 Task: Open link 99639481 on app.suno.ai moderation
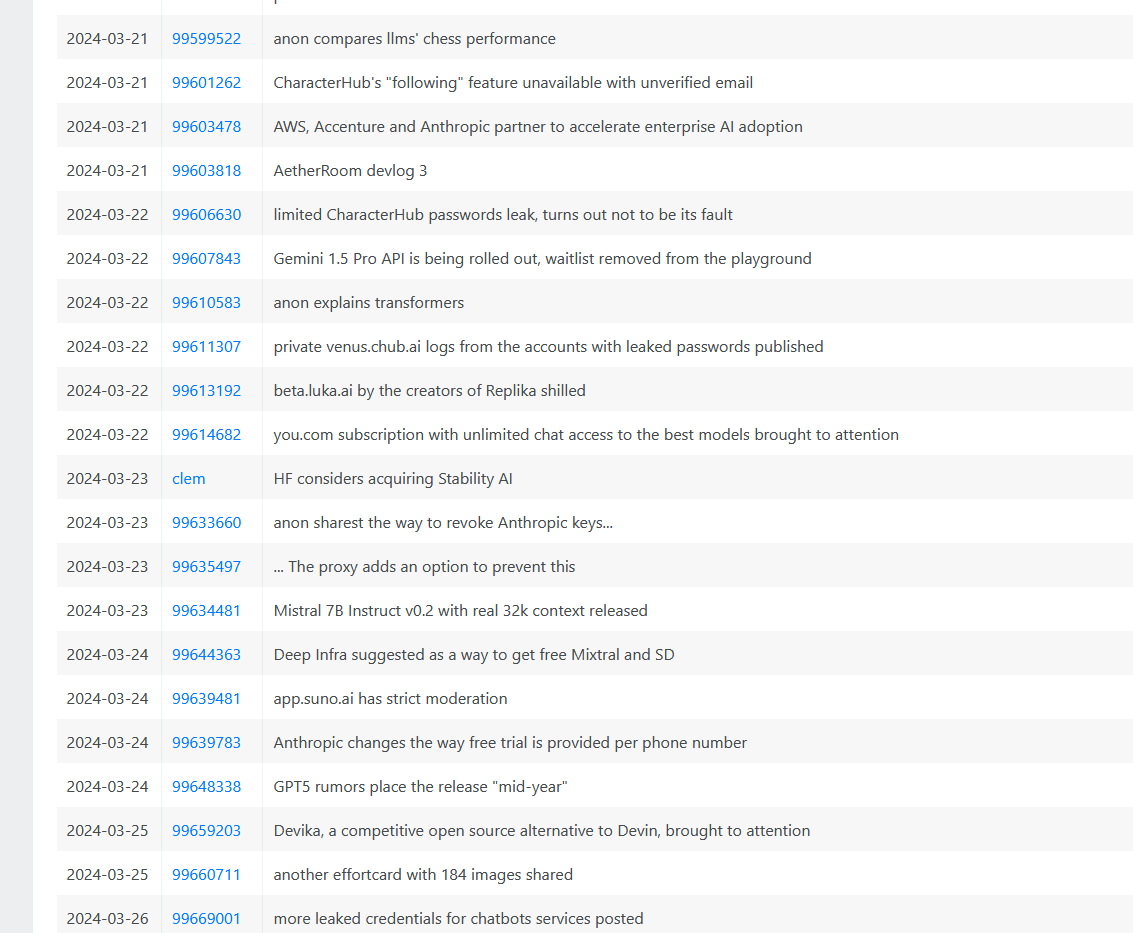206,699
